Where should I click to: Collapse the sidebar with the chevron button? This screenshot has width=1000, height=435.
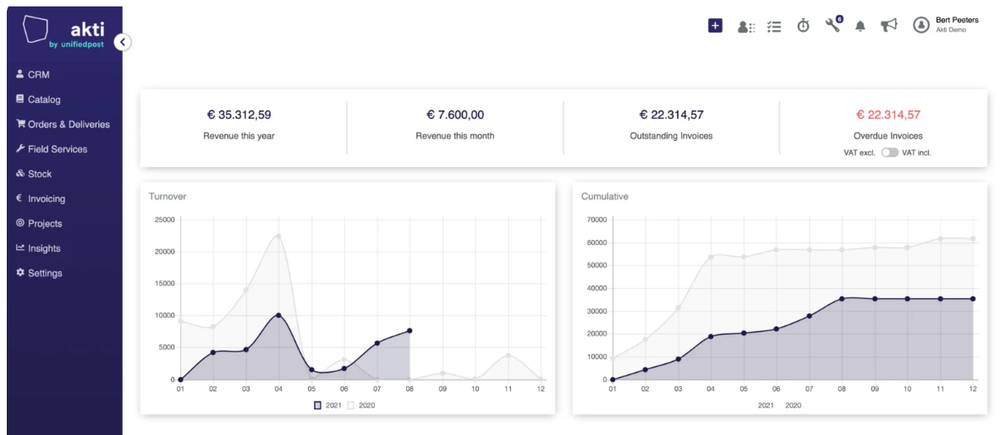click(122, 42)
